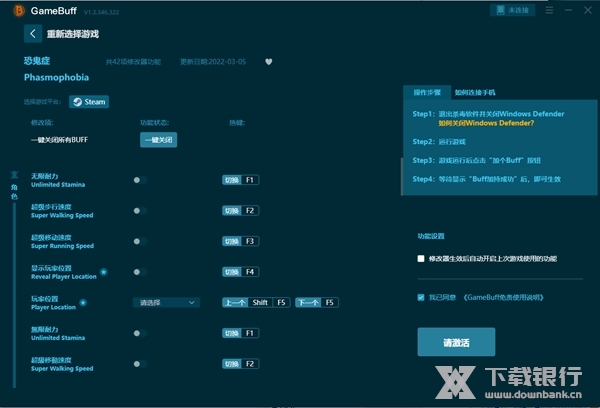Toggle the bottom Unlimited Stamina switch

[x=140, y=333]
